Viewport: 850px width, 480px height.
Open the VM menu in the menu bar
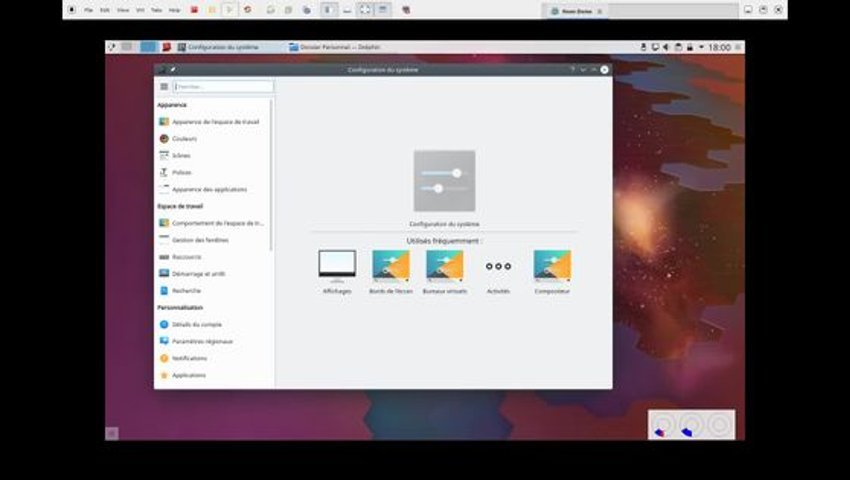pyautogui.click(x=140, y=10)
